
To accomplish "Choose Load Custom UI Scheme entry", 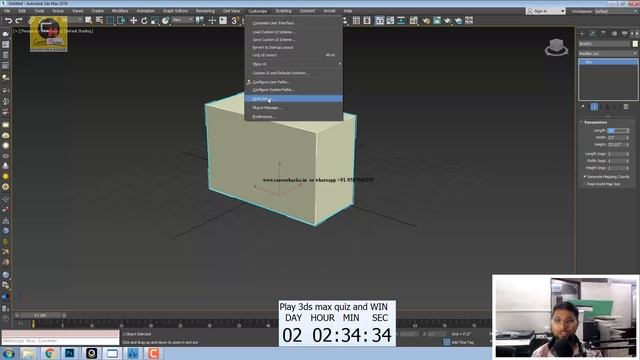I will pos(293,32).
